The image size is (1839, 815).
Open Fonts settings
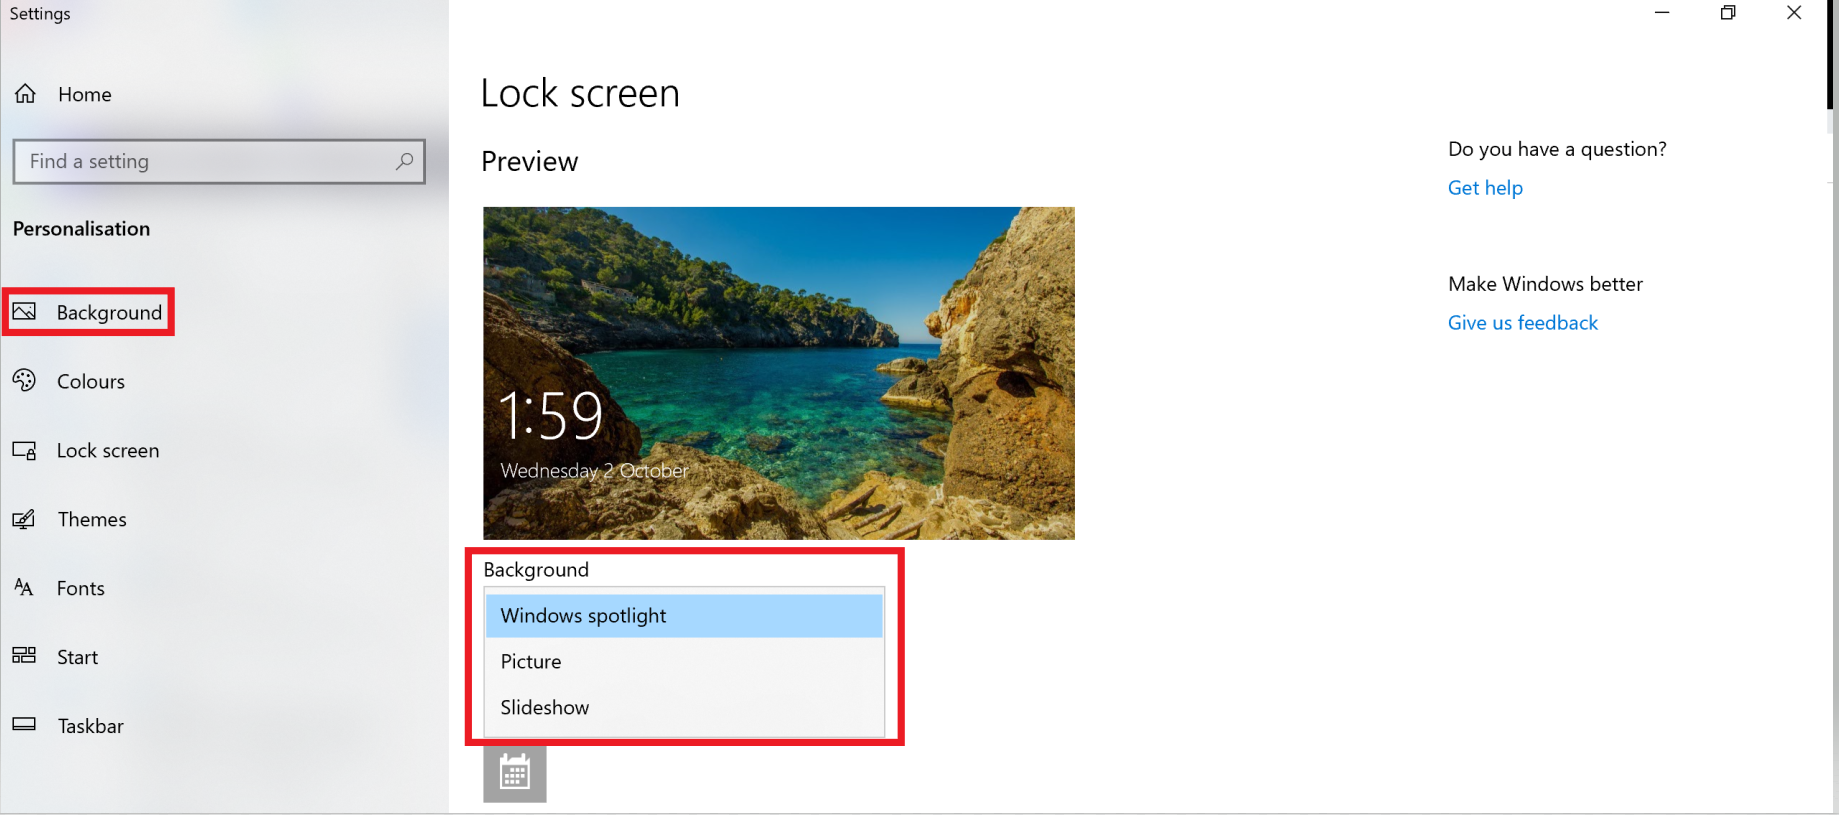pyautogui.click(x=81, y=588)
